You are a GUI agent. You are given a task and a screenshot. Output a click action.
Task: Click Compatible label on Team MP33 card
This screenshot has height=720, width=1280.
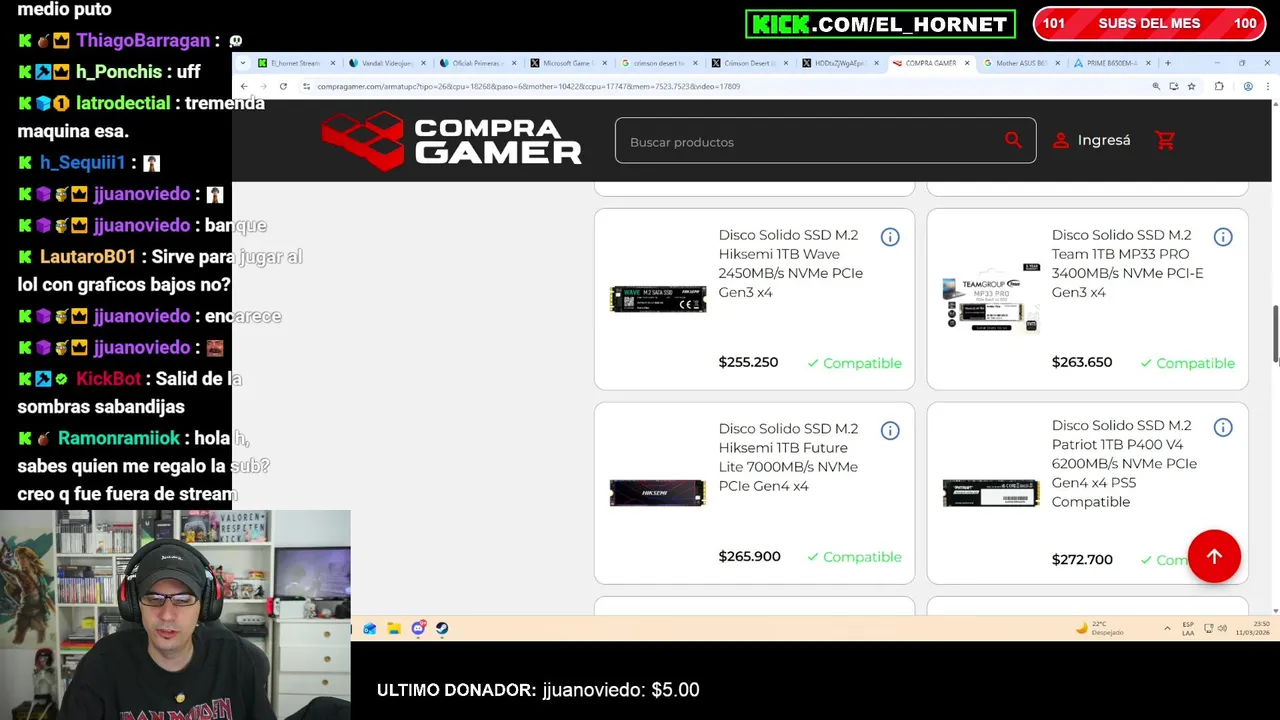coord(1188,363)
